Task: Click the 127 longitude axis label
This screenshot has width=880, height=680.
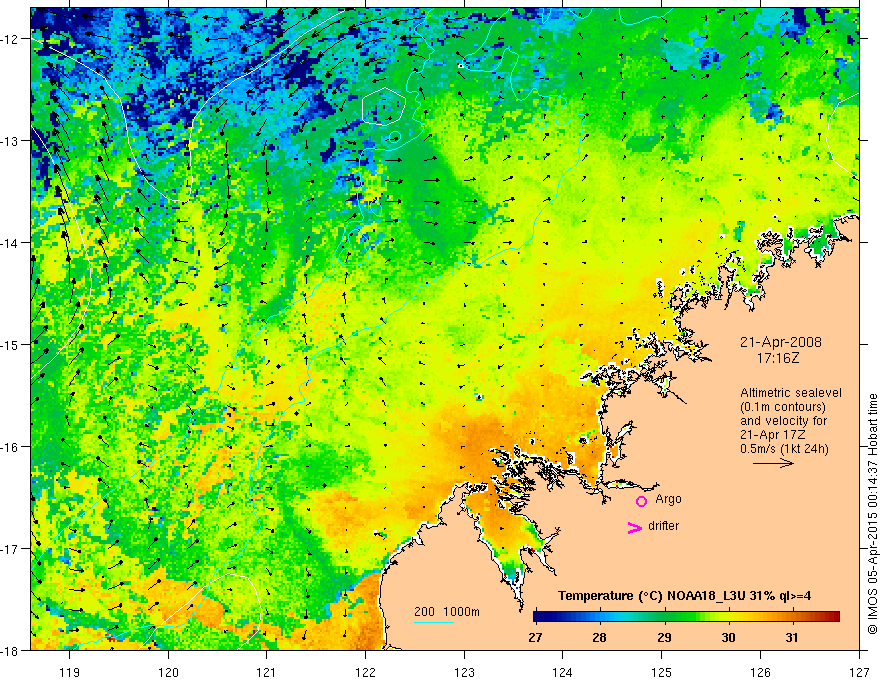Action: 859,672
